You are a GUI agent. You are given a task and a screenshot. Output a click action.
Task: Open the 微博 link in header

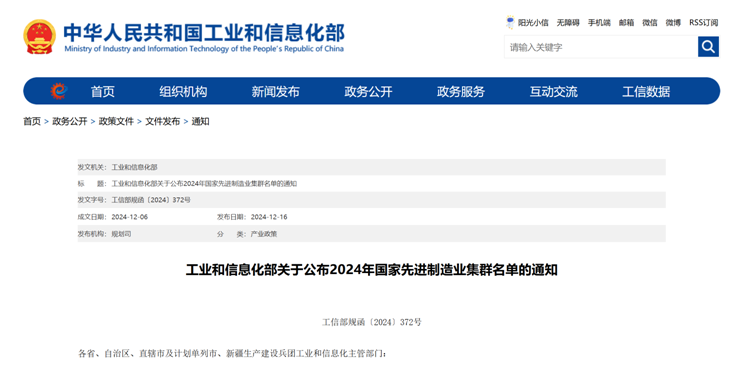tap(673, 22)
